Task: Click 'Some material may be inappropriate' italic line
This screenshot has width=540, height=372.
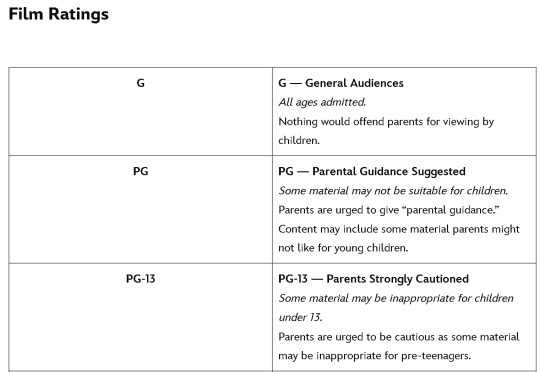Action: point(396,298)
